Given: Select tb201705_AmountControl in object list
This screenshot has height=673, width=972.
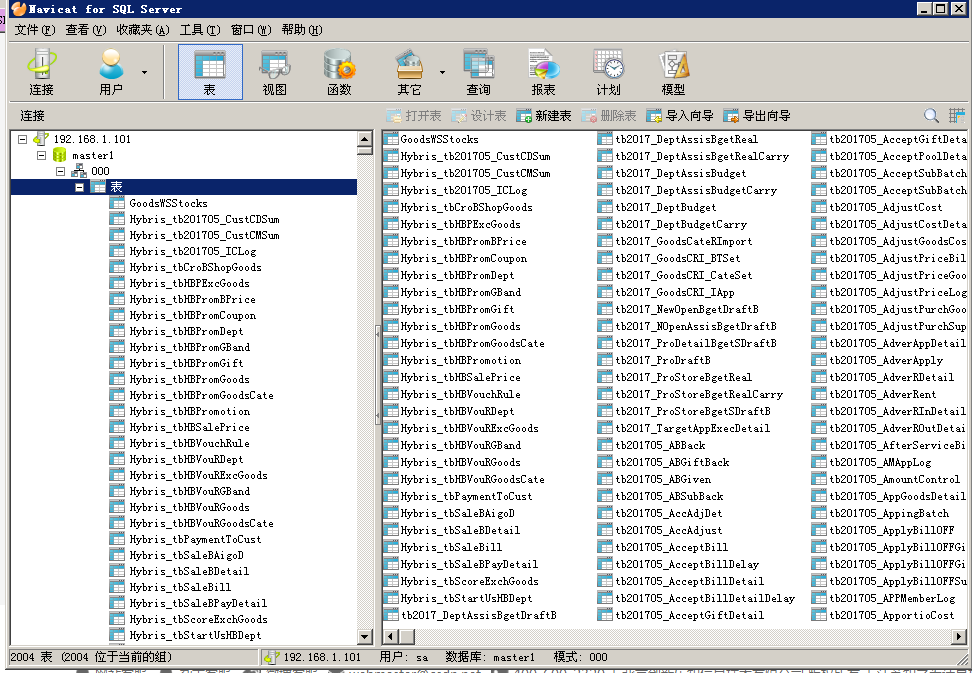Looking at the screenshot, I should (x=895, y=479).
